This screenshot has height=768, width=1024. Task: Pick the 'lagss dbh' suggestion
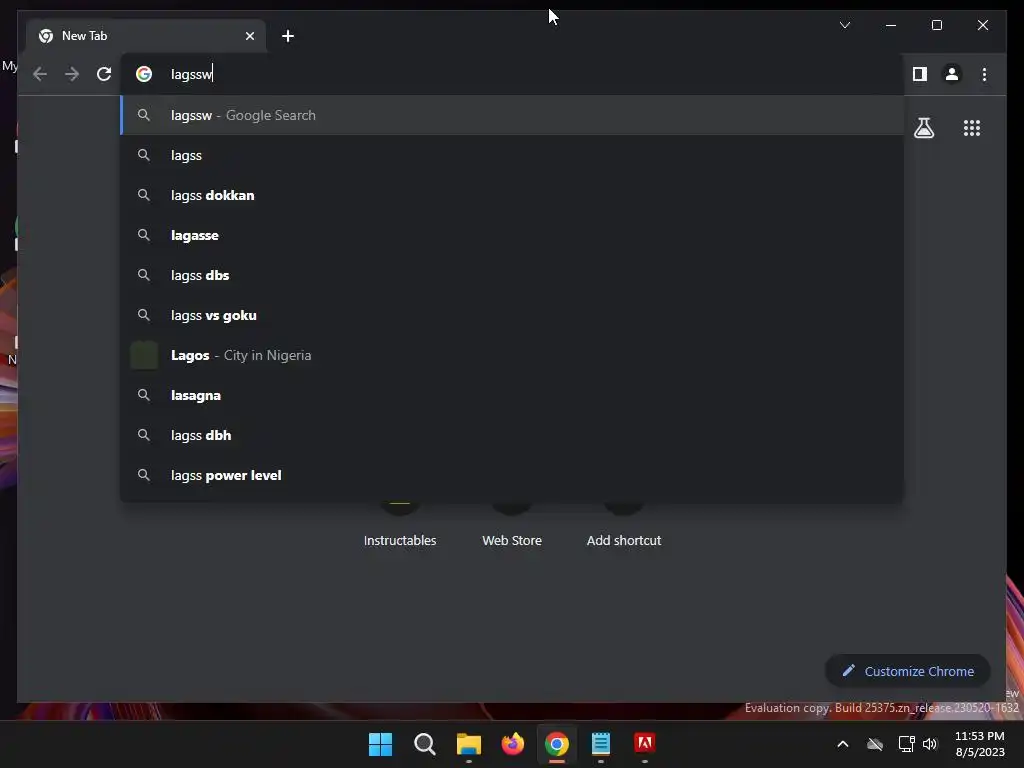(512, 436)
